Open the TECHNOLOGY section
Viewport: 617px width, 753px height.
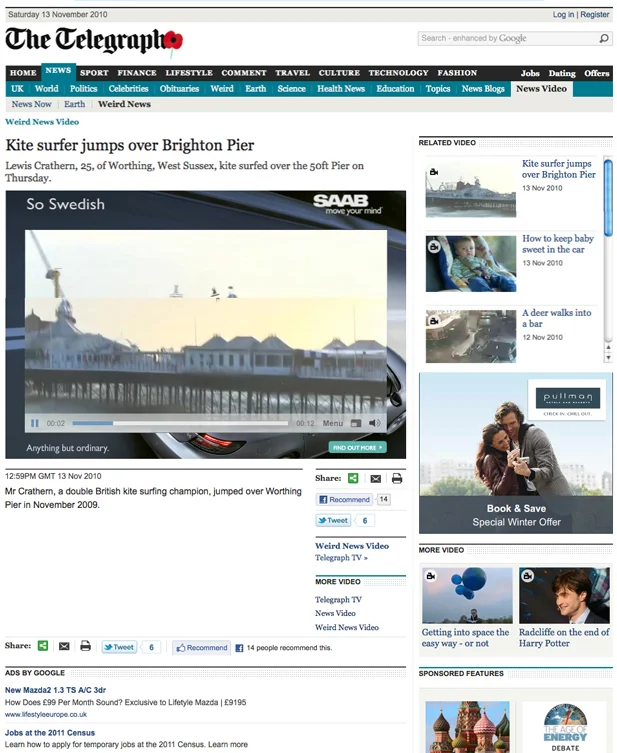click(x=398, y=73)
